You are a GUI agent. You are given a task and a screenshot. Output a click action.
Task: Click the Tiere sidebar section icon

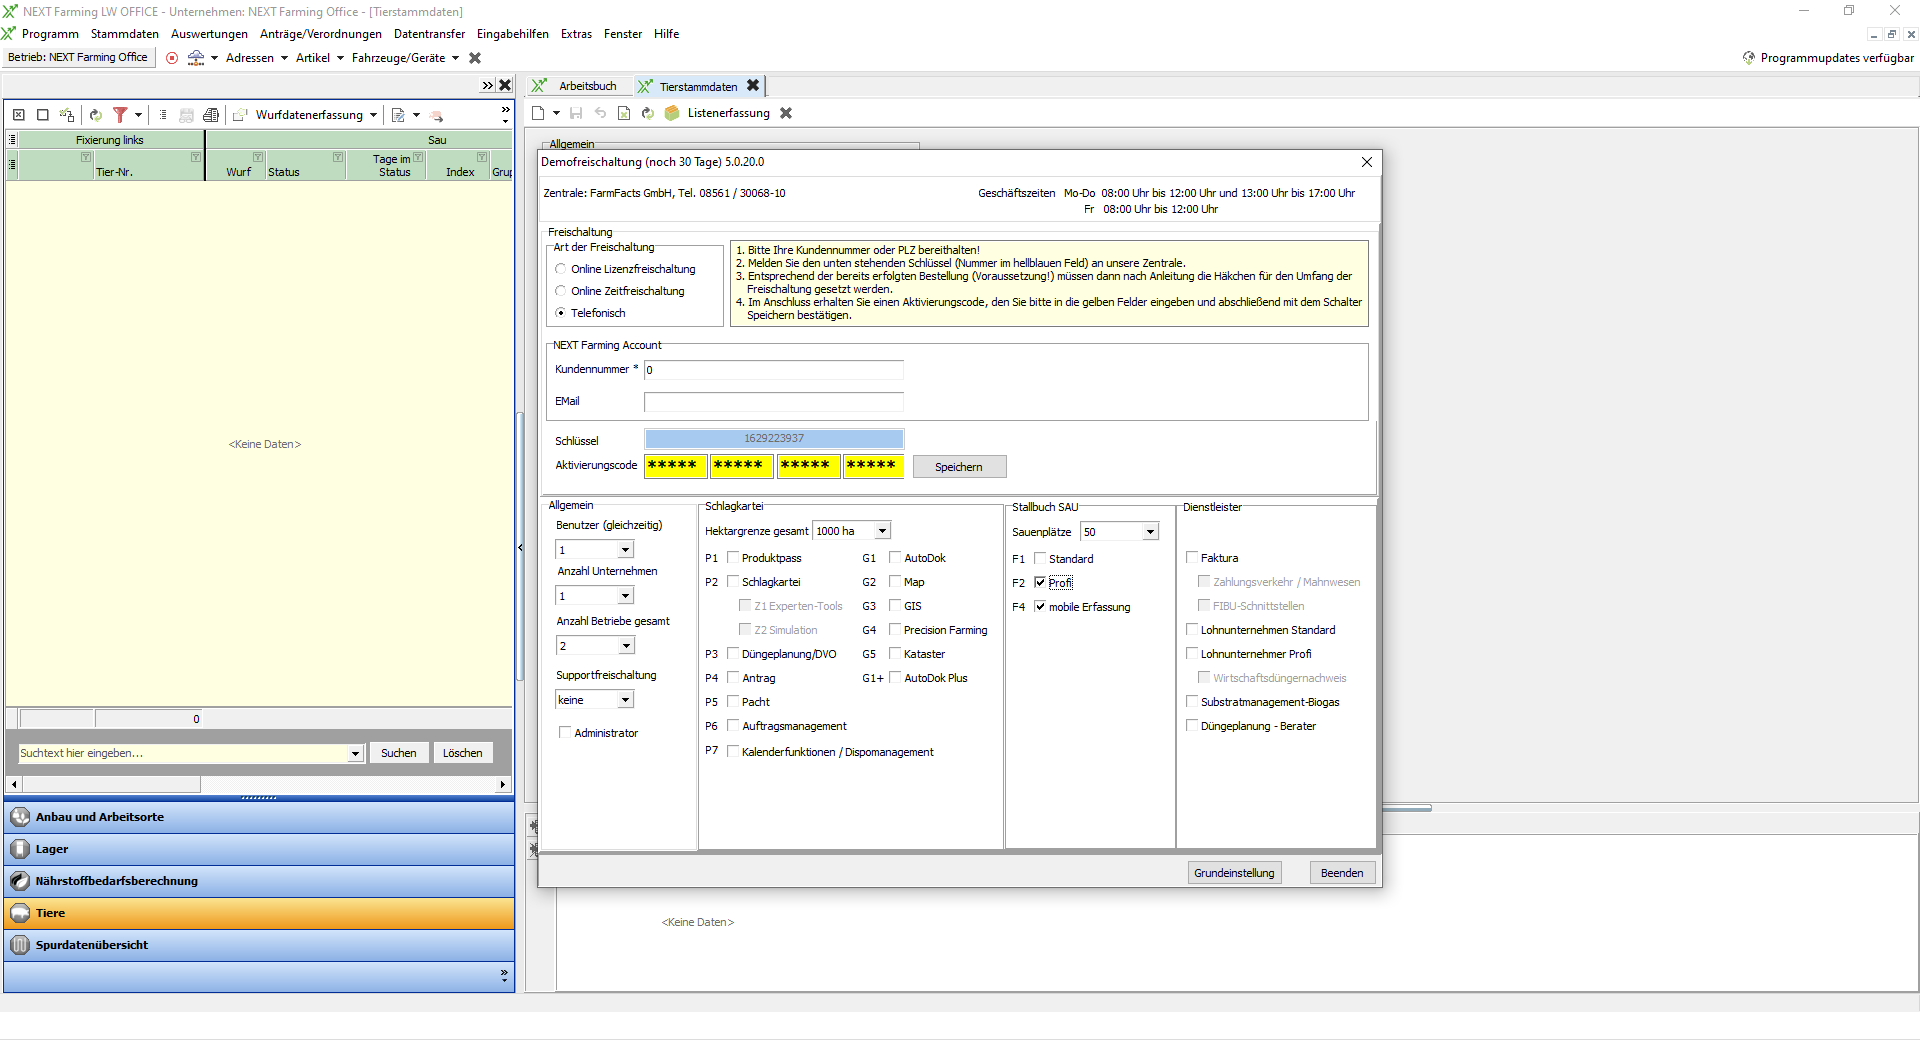pos(20,913)
